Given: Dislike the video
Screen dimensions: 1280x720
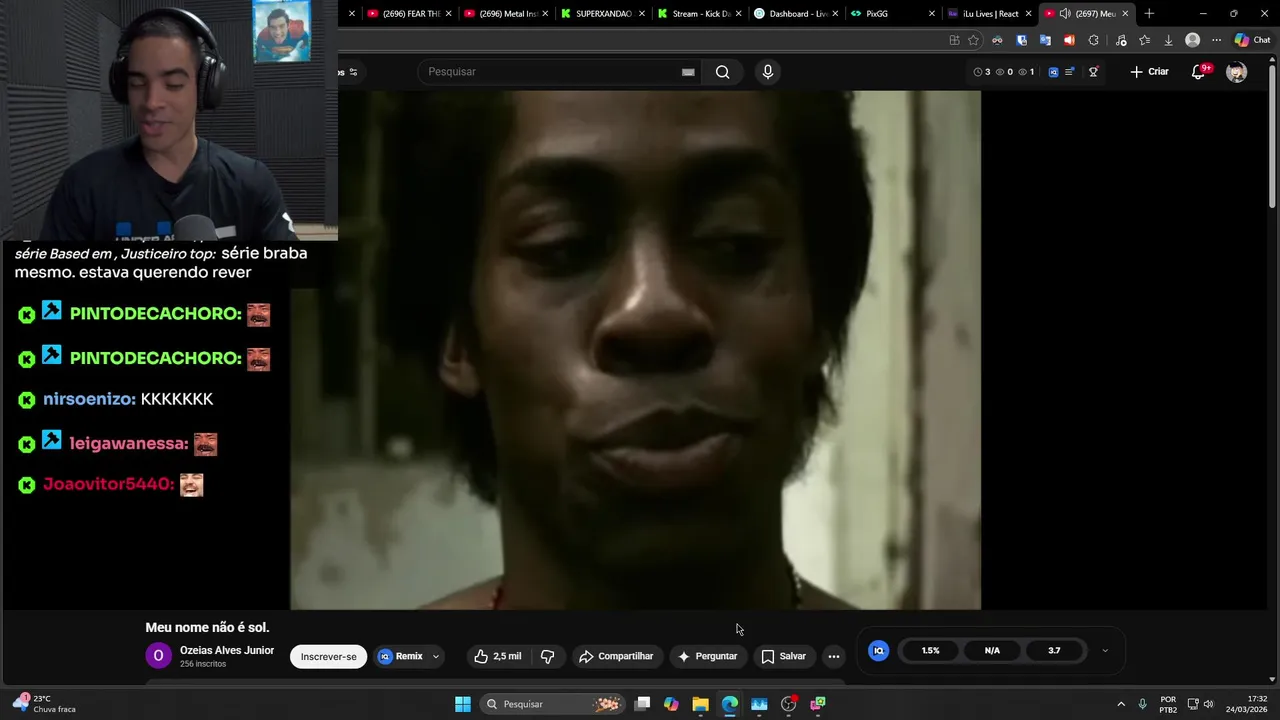Looking at the screenshot, I should pos(548,656).
